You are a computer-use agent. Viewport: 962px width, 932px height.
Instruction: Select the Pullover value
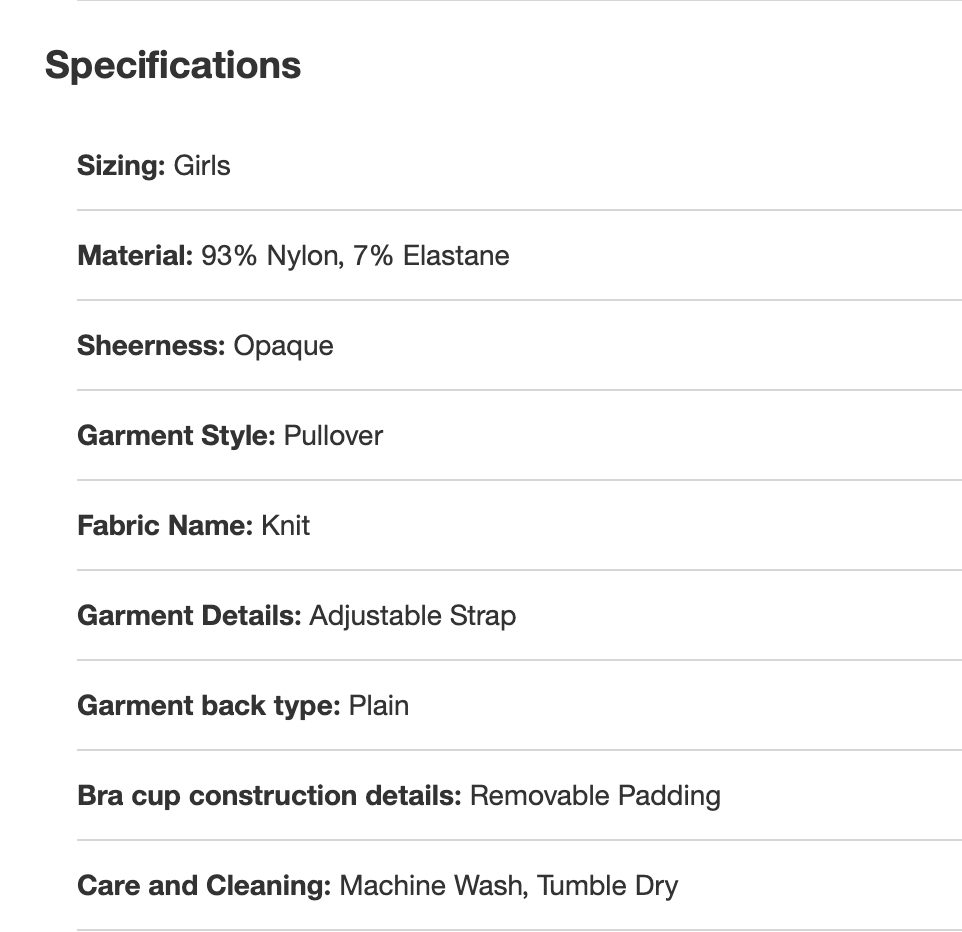point(333,435)
